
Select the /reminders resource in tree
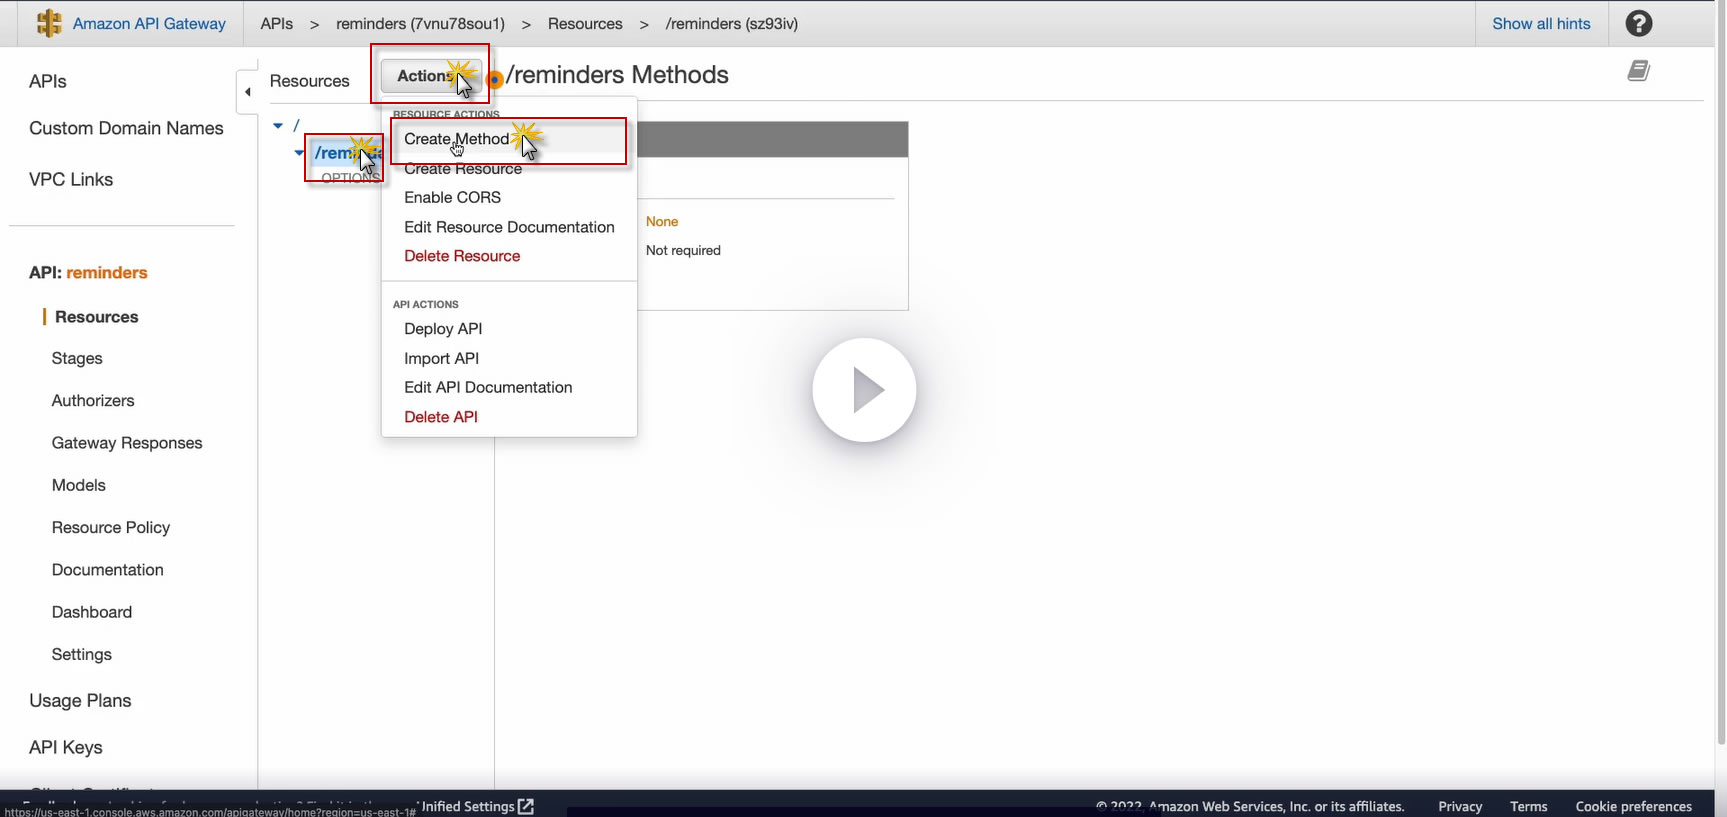(347, 153)
